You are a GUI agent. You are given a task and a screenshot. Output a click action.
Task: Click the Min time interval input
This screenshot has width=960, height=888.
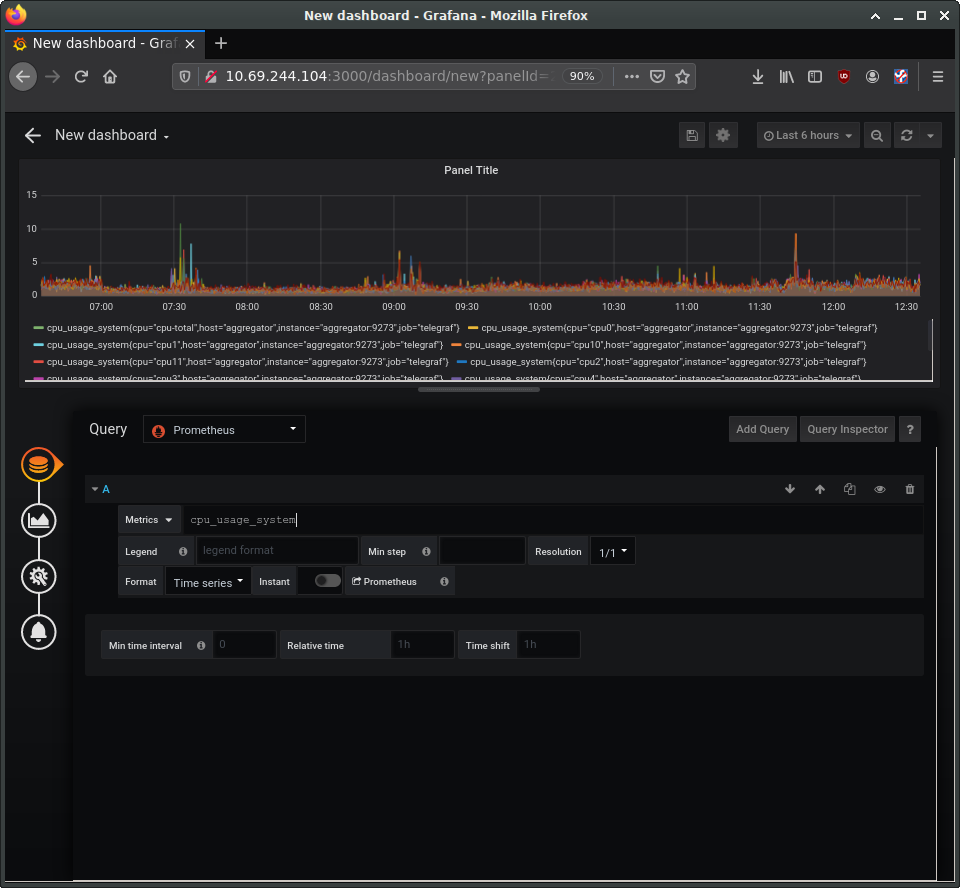(x=244, y=645)
